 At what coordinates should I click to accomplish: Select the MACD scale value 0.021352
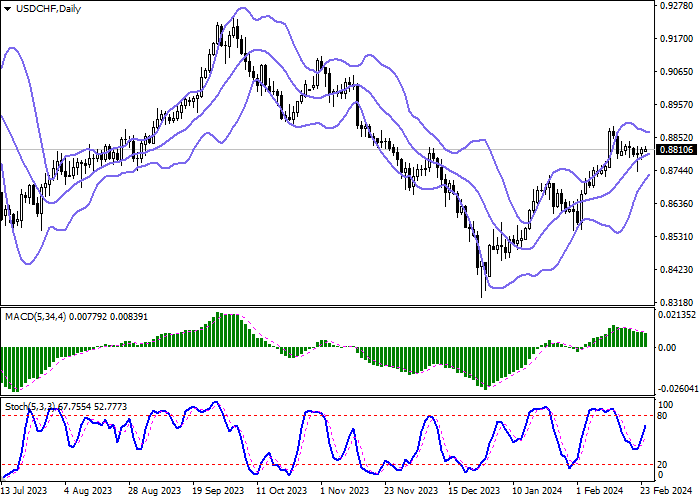click(x=677, y=315)
